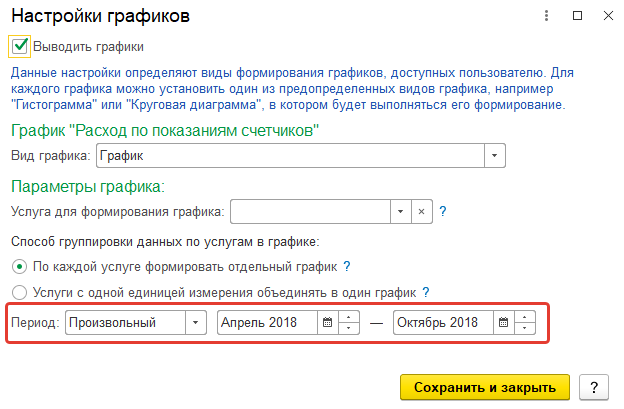Click the График "Расход по показаниям счетчиков" heading
624x409 pixels.
click(165, 130)
